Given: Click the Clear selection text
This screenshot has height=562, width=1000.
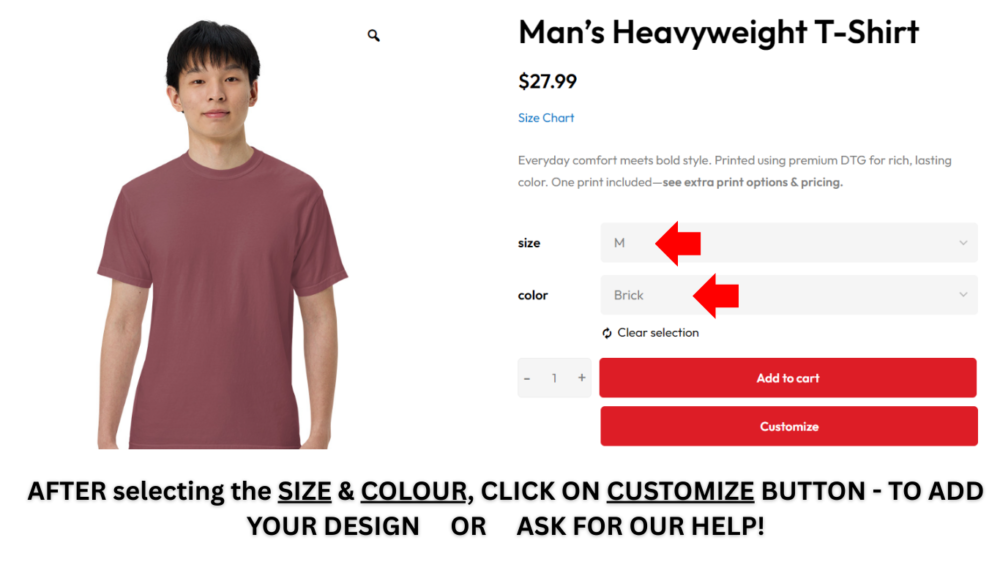Looking at the screenshot, I should pos(658,333).
